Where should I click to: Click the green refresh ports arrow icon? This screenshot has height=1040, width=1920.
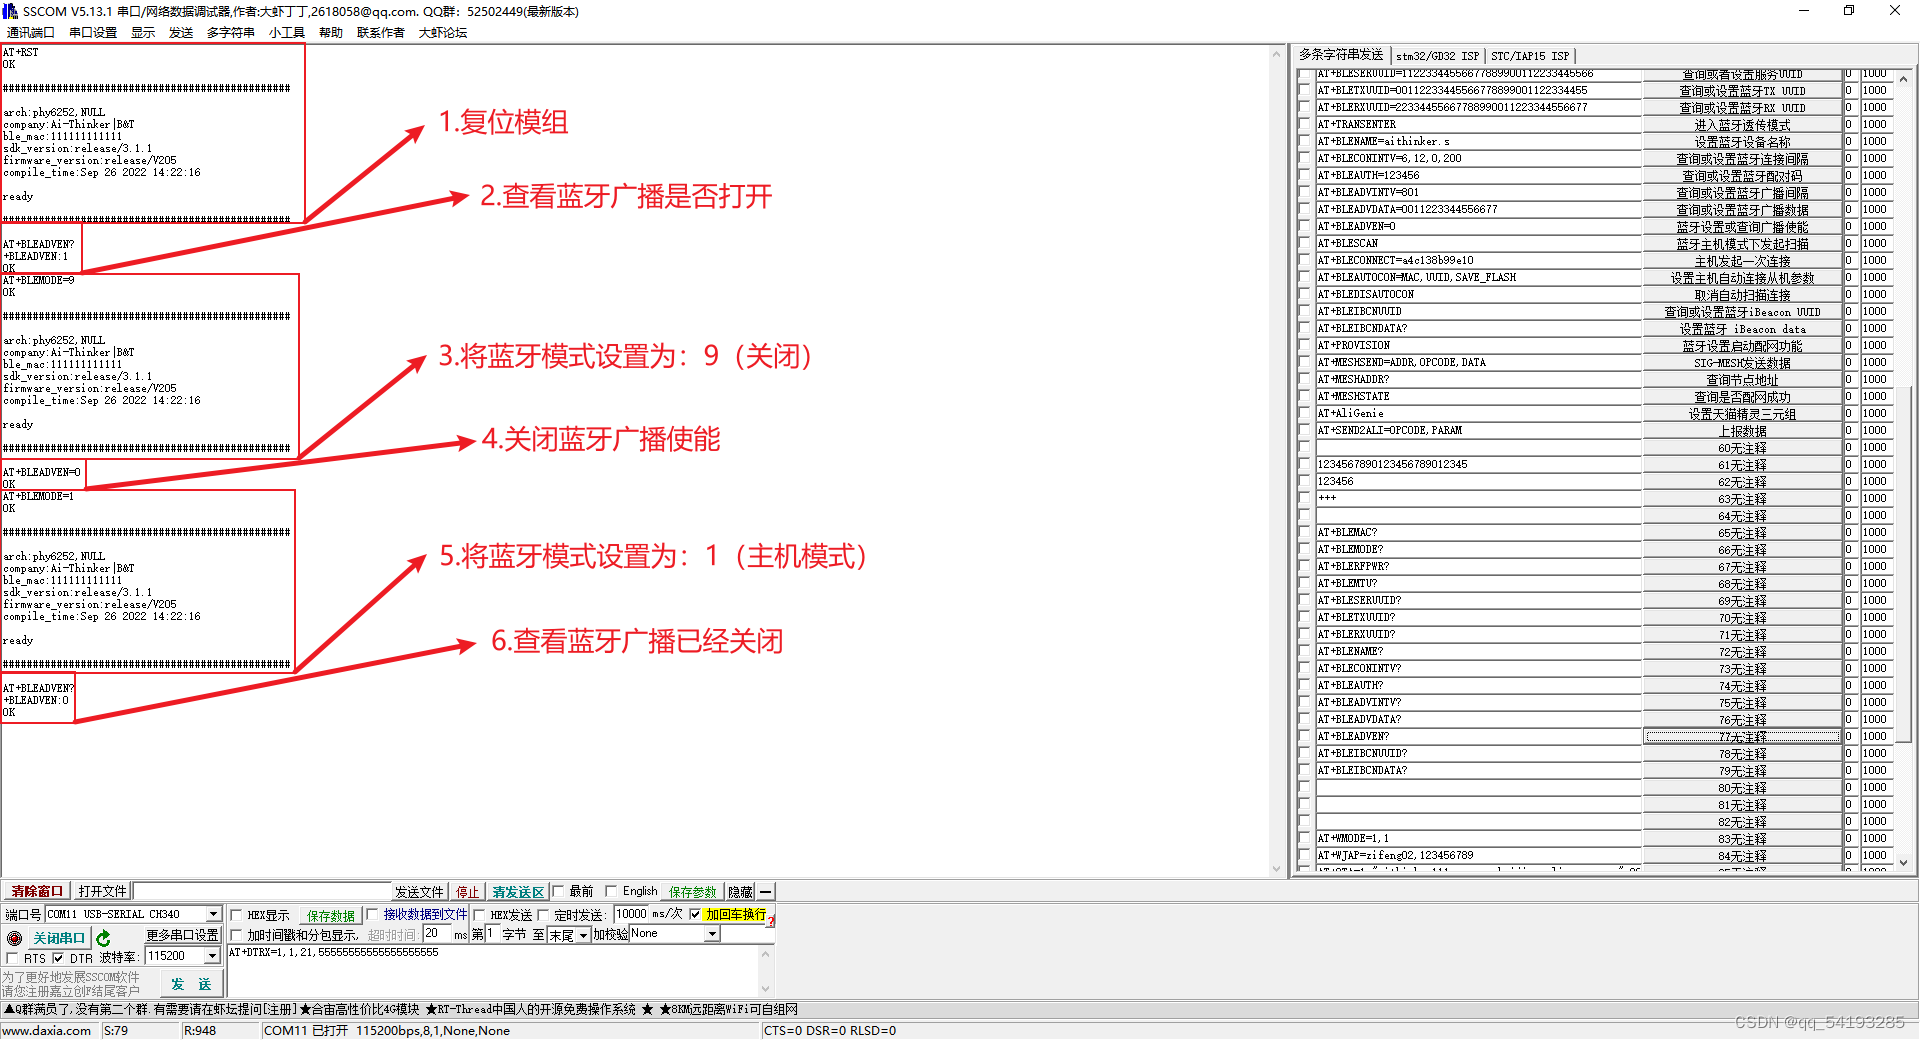(103, 938)
